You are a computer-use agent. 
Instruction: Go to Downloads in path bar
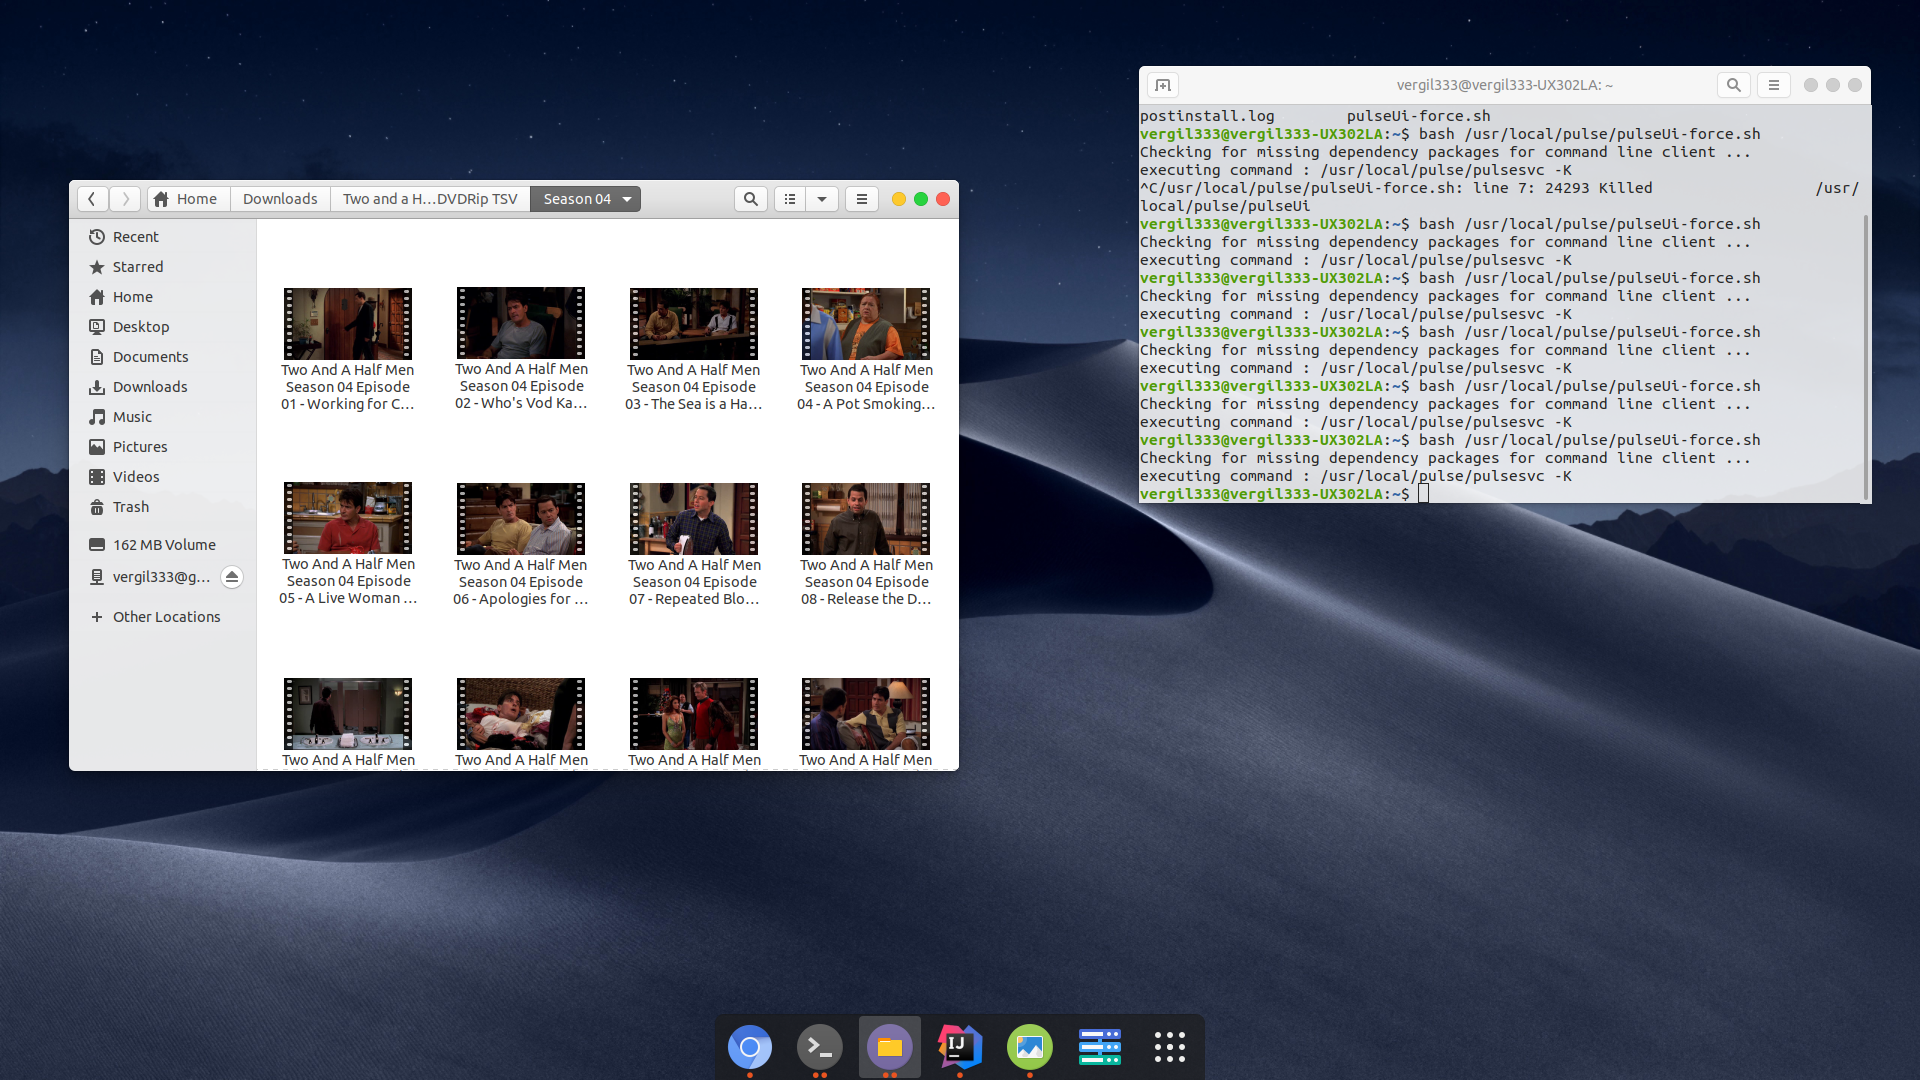280,199
